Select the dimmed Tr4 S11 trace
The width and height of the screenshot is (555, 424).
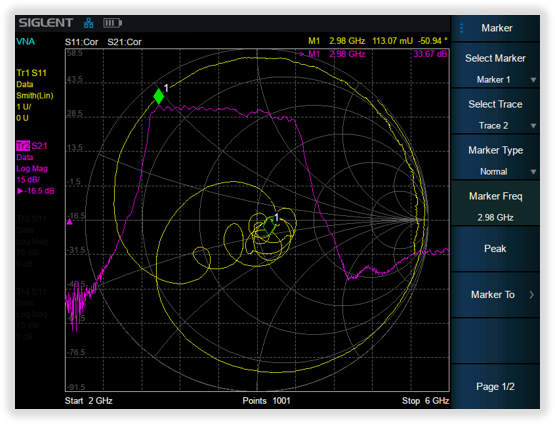(x=32, y=292)
